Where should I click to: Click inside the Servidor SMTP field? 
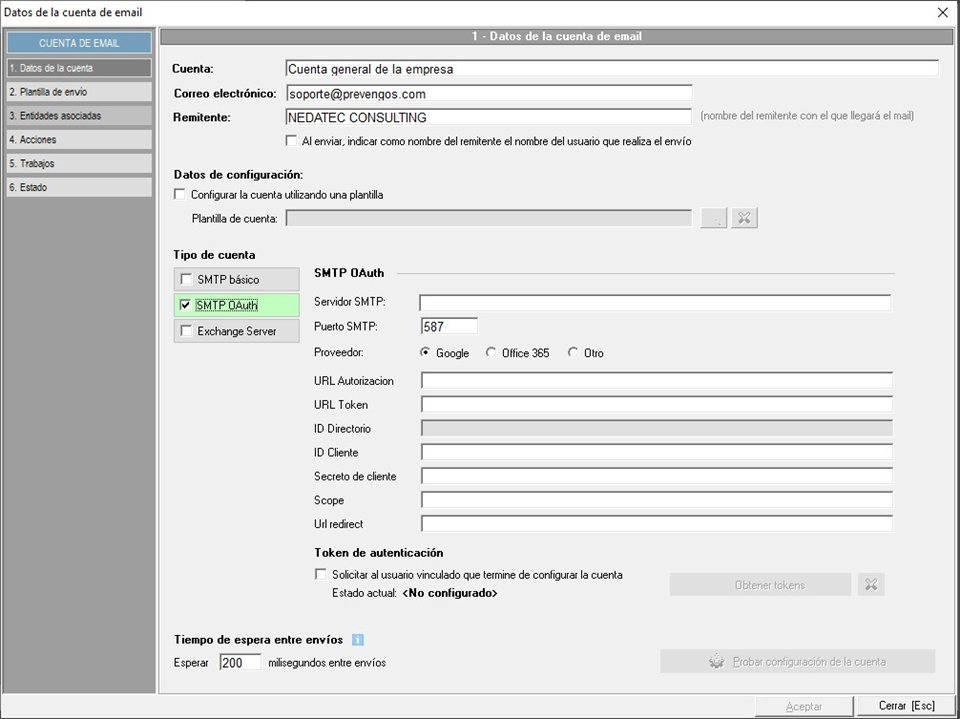click(x=654, y=303)
